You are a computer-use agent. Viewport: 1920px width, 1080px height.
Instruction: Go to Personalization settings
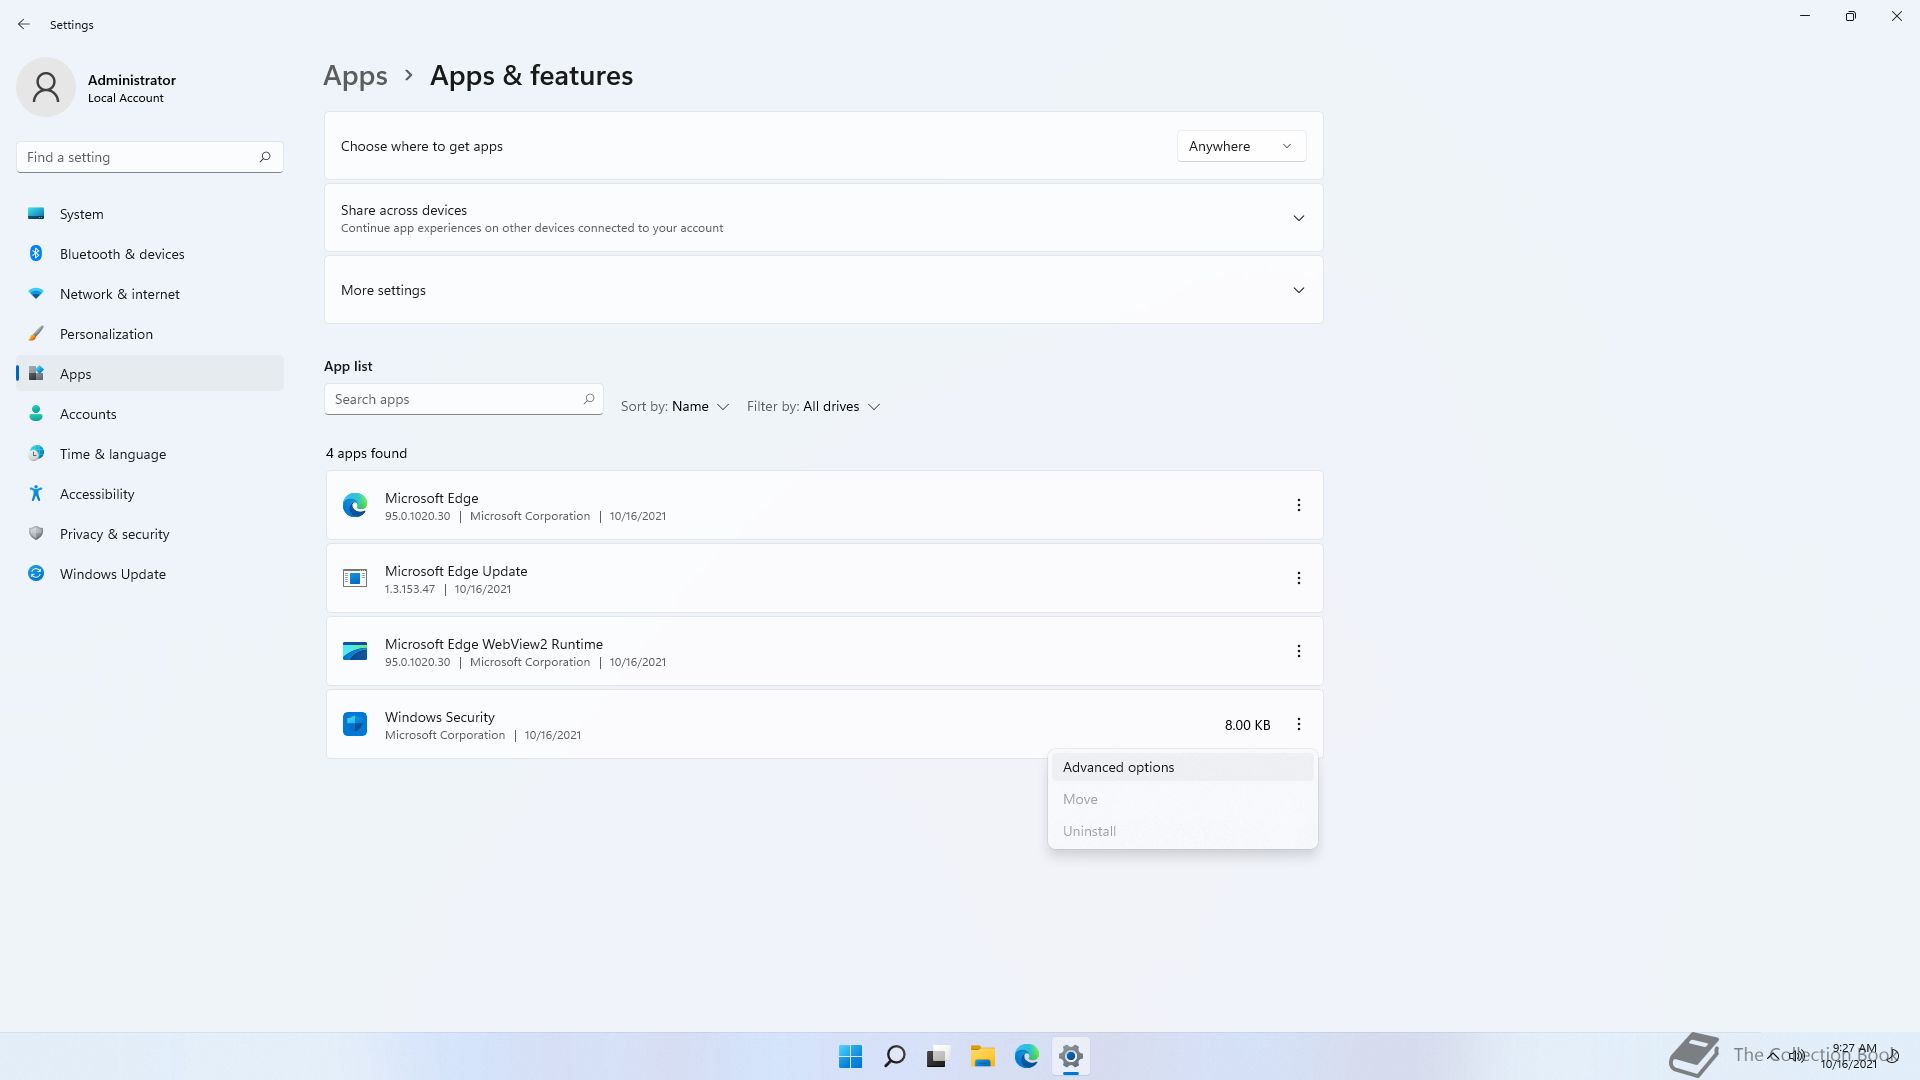(x=150, y=334)
